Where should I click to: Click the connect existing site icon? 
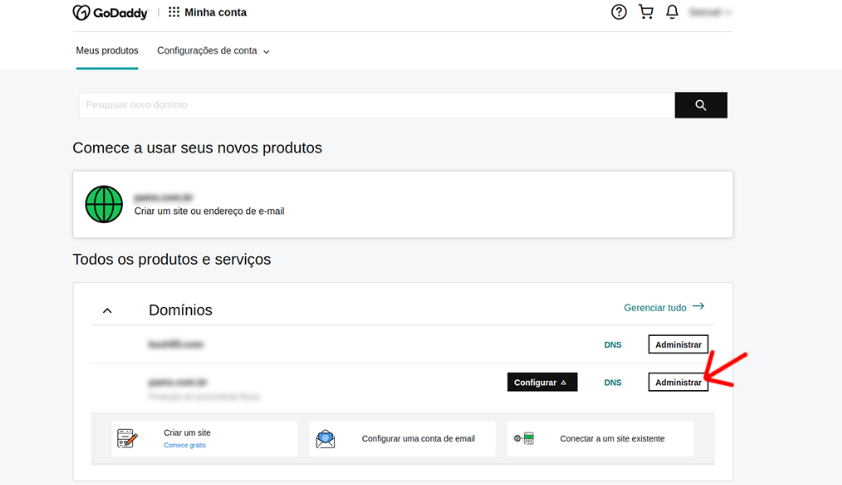(524, 438)
